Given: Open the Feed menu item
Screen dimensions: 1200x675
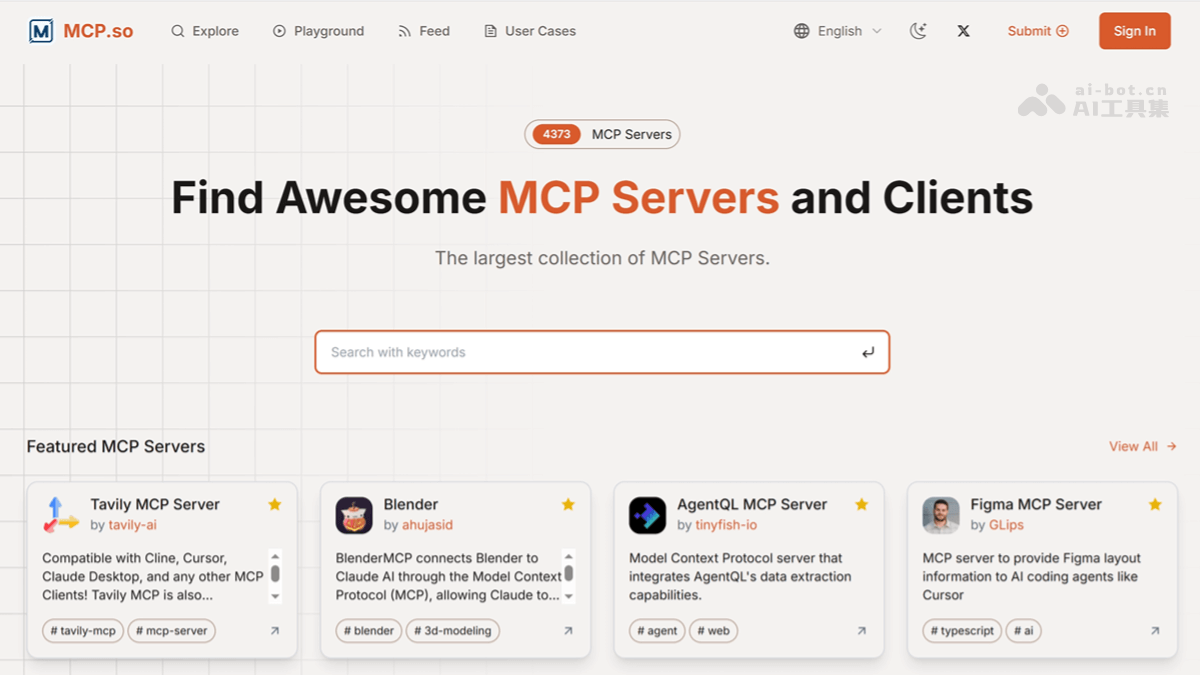Looking at the screenshot, I should click(424, 31).
